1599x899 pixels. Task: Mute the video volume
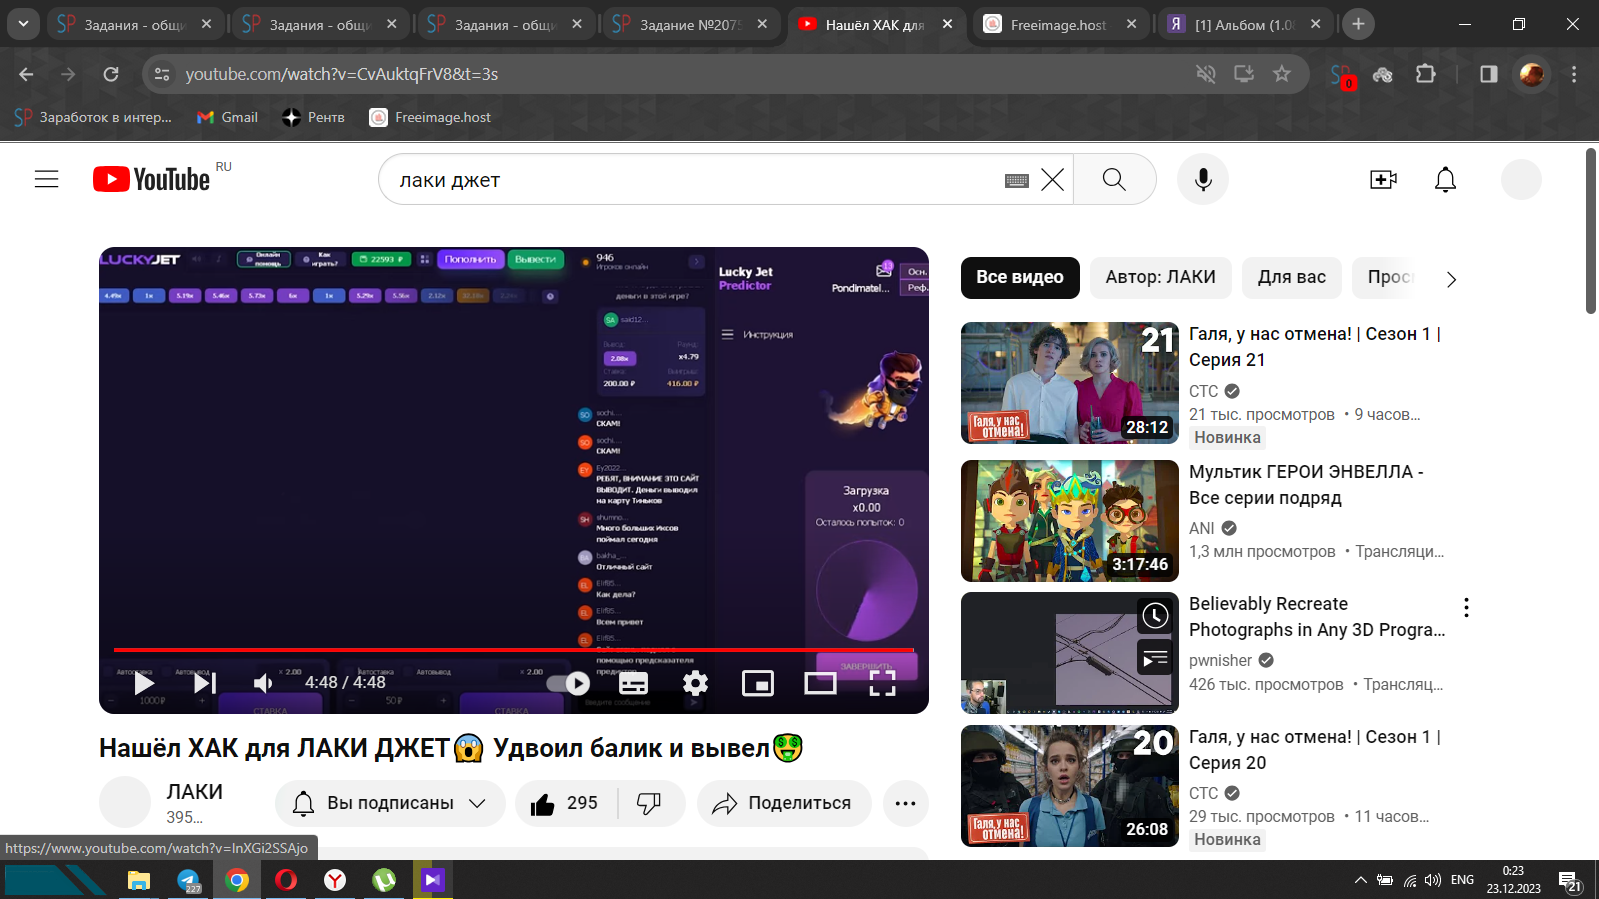click(x=263, y=683)
